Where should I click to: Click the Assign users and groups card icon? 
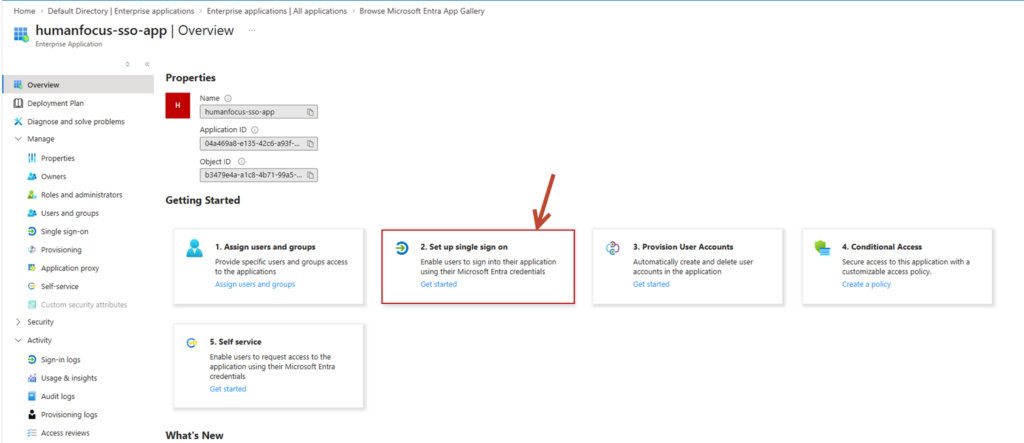click(194, 248)
